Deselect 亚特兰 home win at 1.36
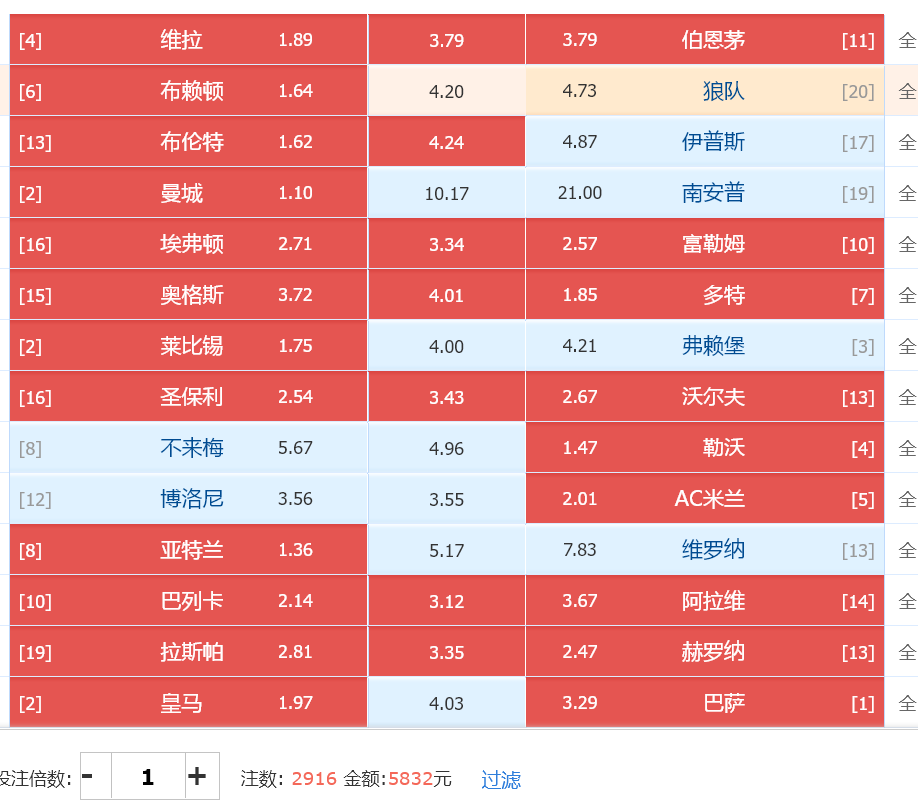 [x=189, y=550]
